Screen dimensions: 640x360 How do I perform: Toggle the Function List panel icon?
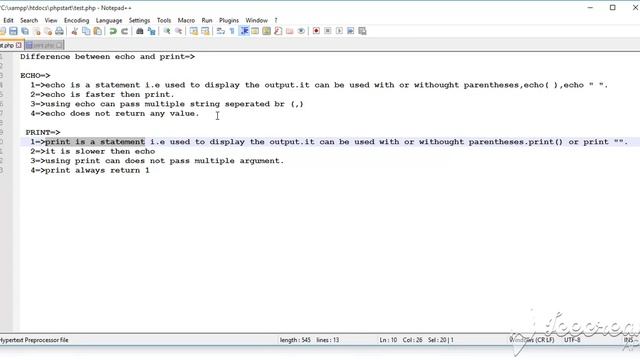pyautogui.click(x=278, y=31)
